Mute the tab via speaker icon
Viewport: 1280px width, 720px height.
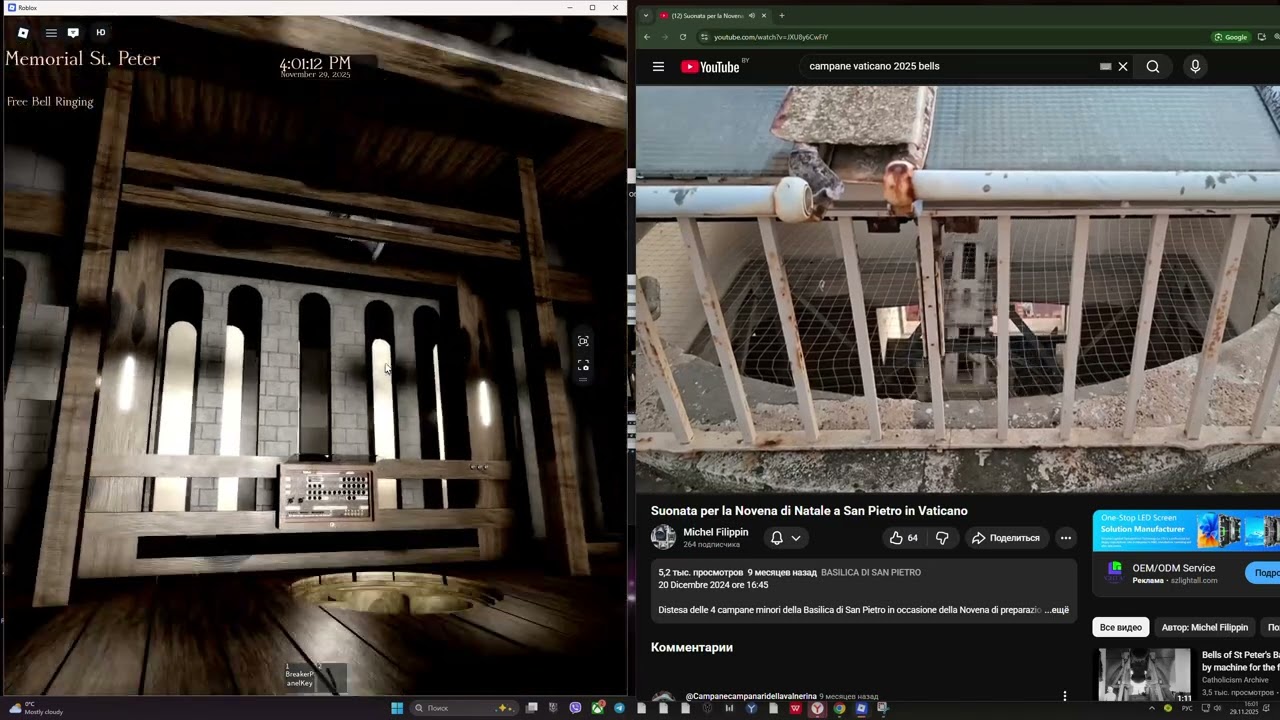pos(752,15)
